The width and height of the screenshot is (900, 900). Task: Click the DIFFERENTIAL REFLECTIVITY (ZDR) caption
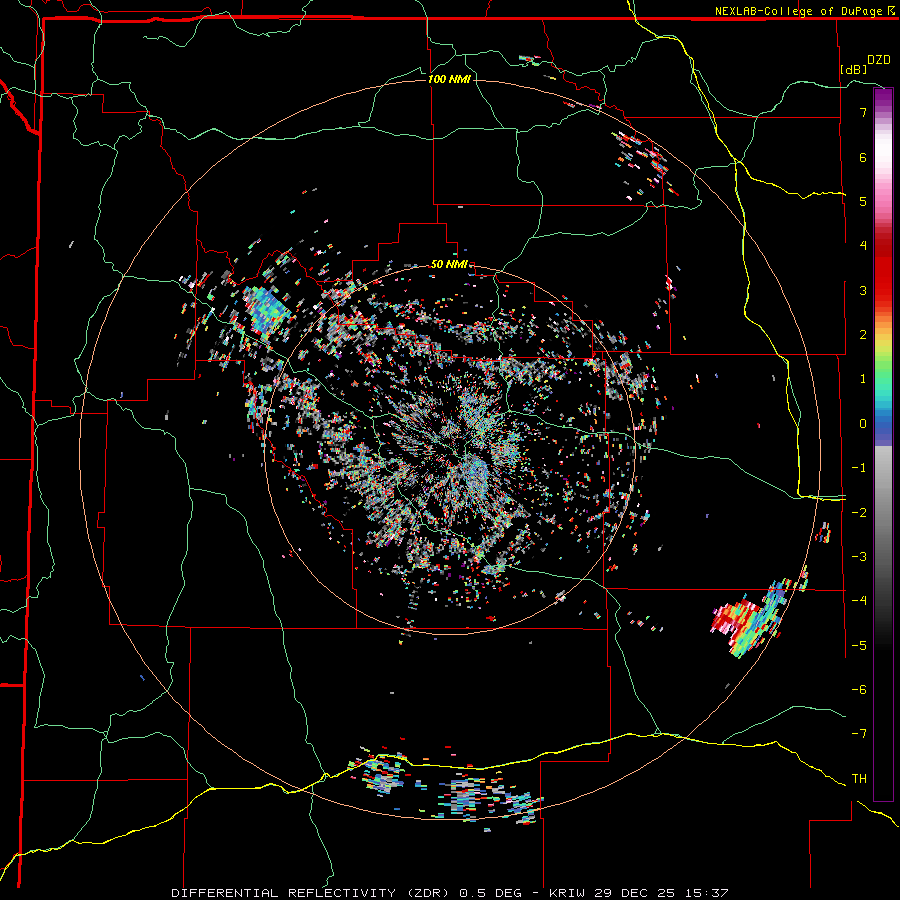tap(313, 893)
